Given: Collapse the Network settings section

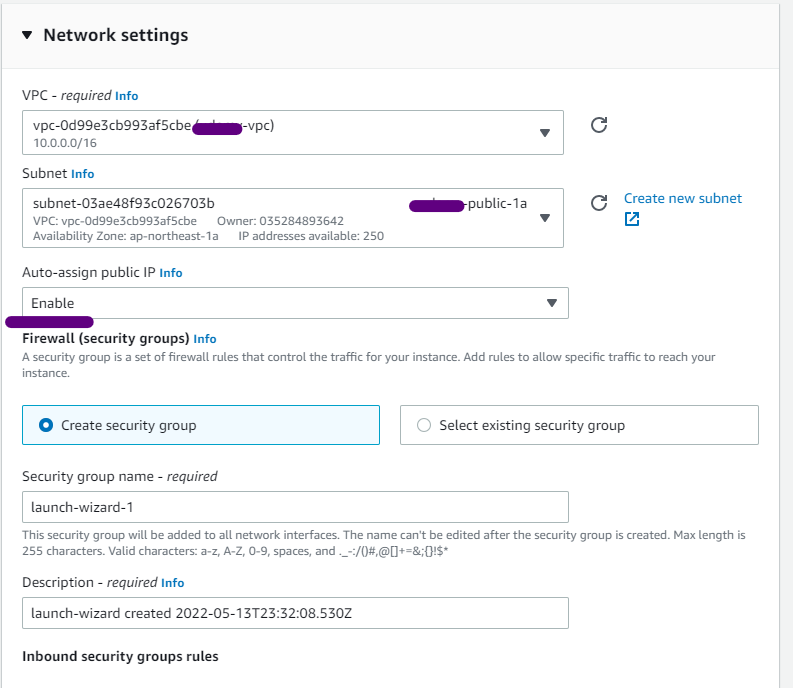Looking at the screenshot, I should tap(27, 35).
